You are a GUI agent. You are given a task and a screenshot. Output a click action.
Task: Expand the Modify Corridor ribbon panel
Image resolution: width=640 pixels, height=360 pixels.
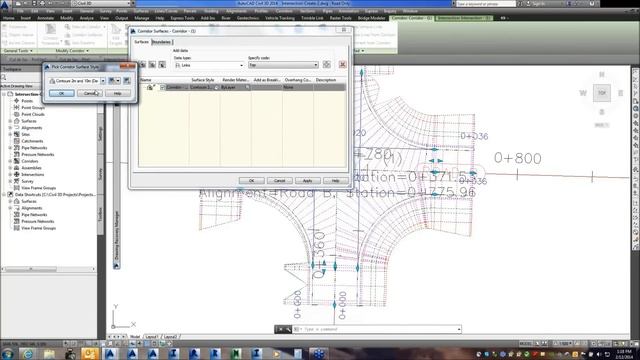click(72, 51)
